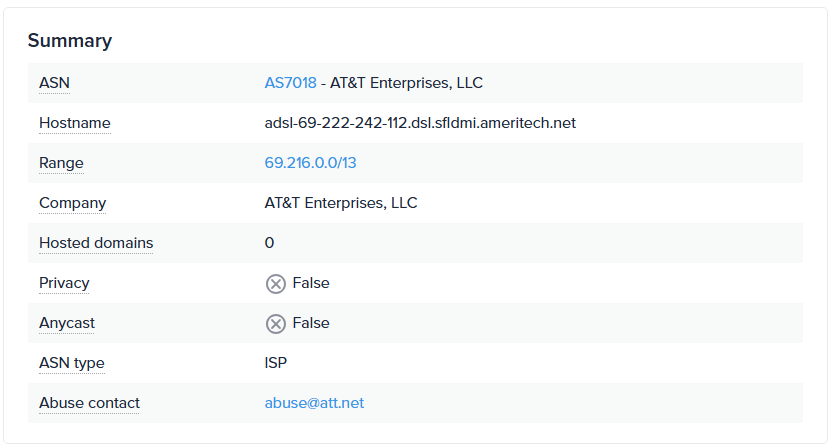Click the Anycast label
The height and width of the screenshot is (447, 832).
(67, 323)
